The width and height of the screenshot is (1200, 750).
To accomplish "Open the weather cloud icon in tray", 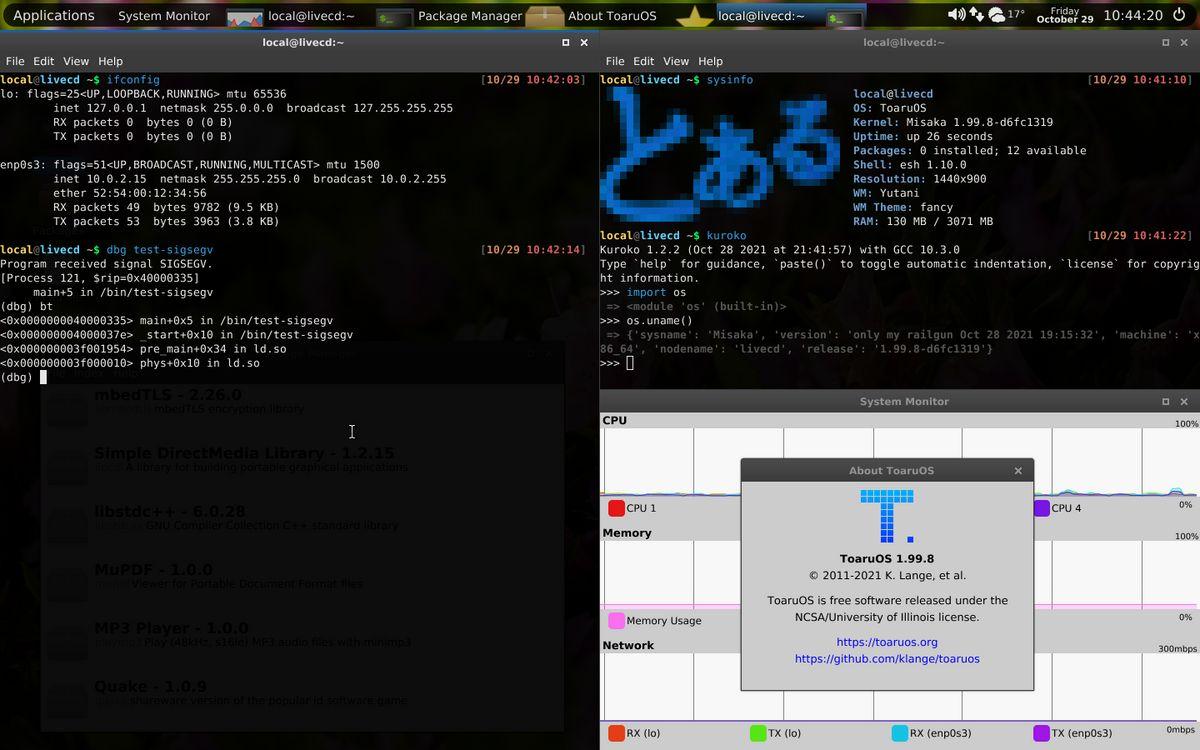I will tap(996, 15).
